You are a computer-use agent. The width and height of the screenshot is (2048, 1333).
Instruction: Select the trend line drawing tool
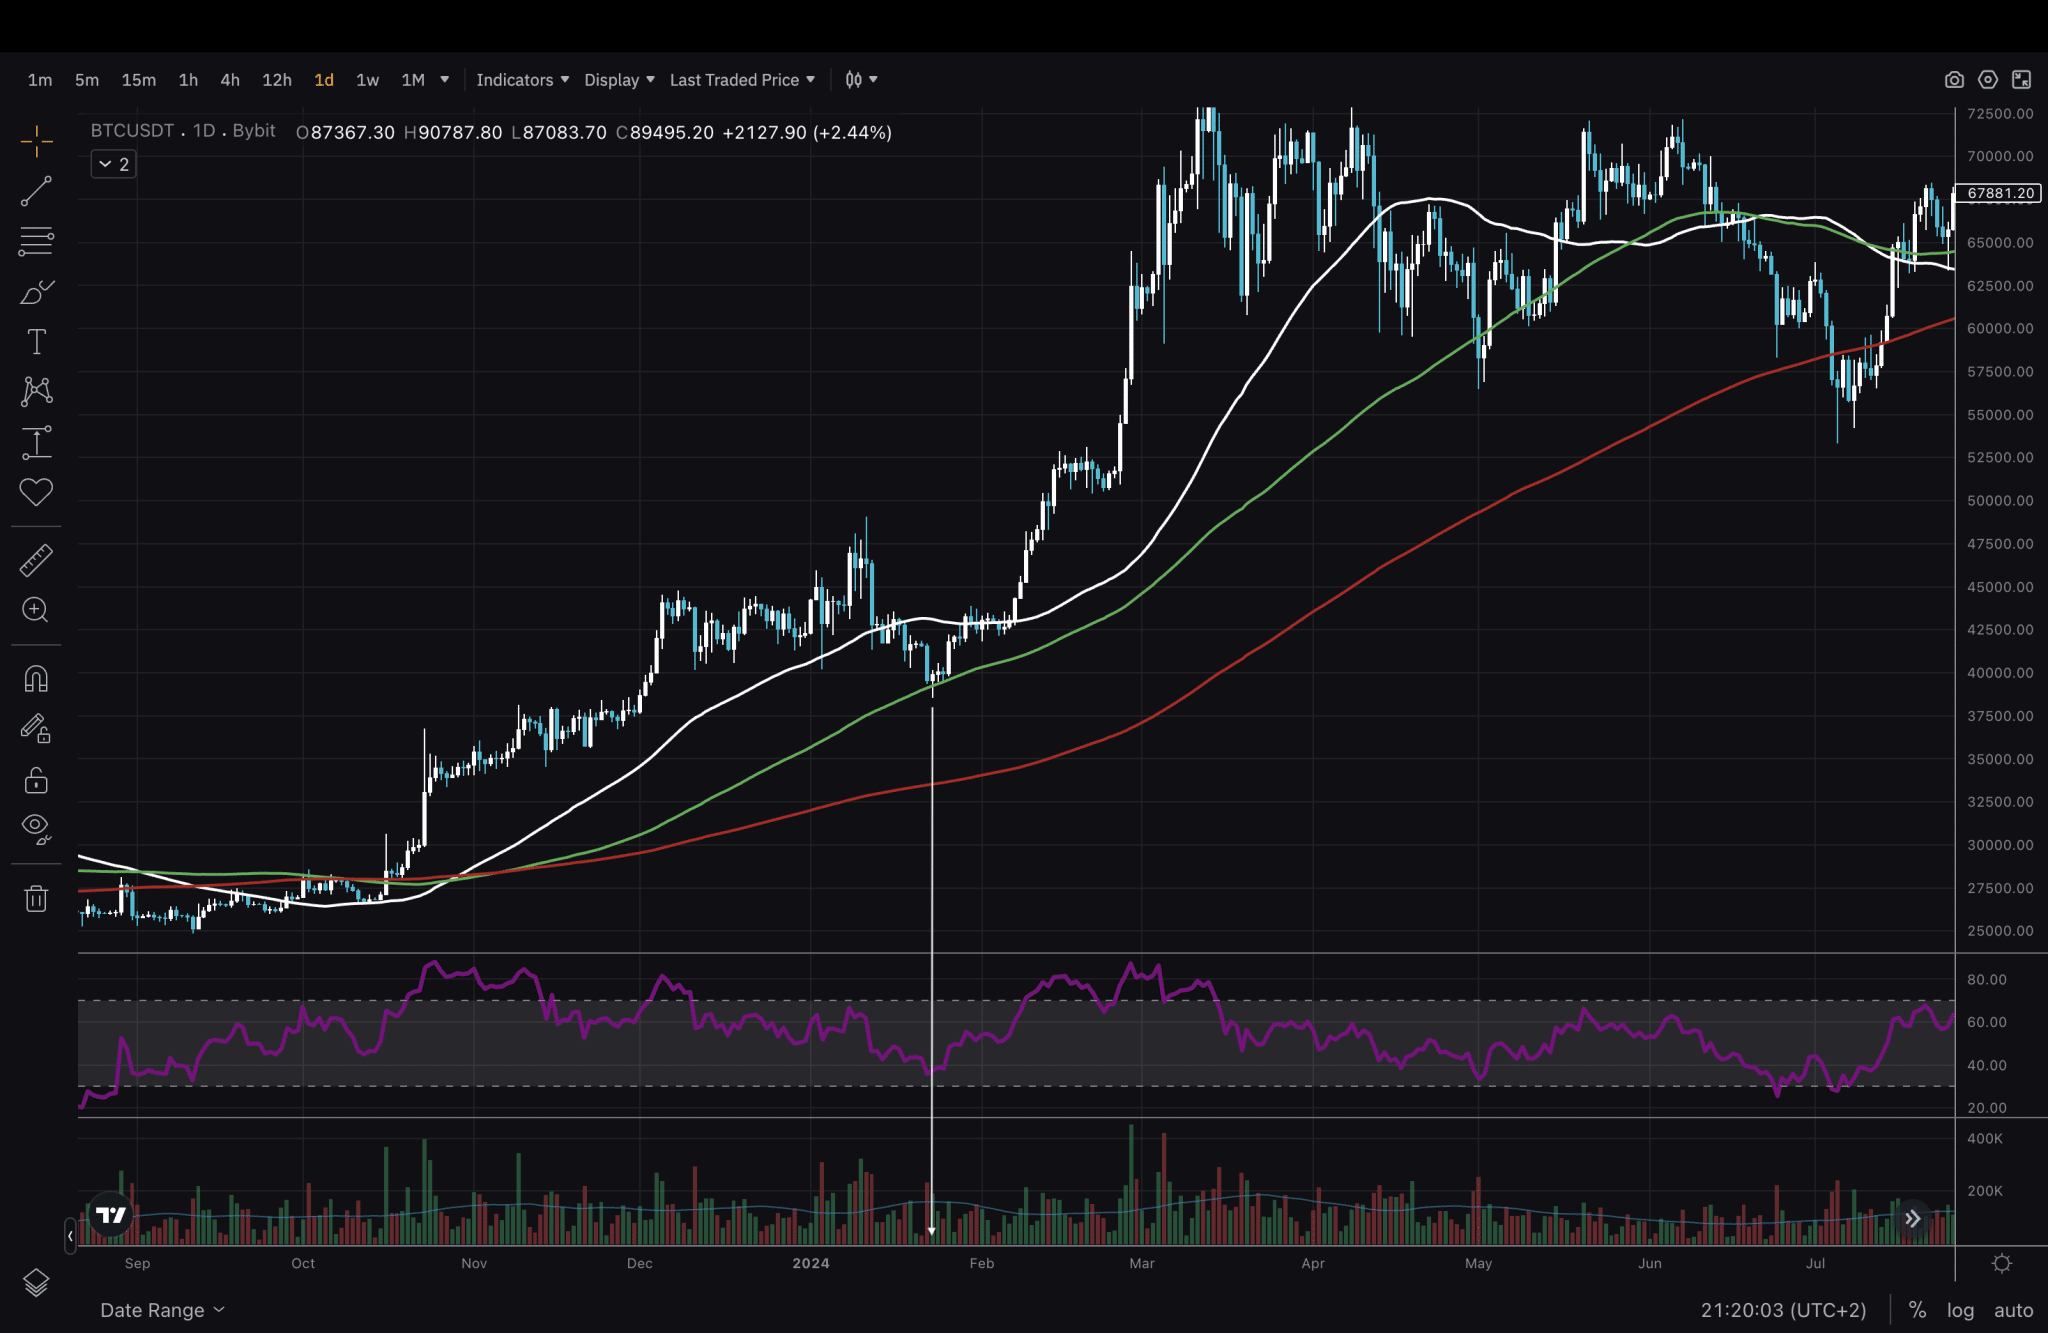36,191
